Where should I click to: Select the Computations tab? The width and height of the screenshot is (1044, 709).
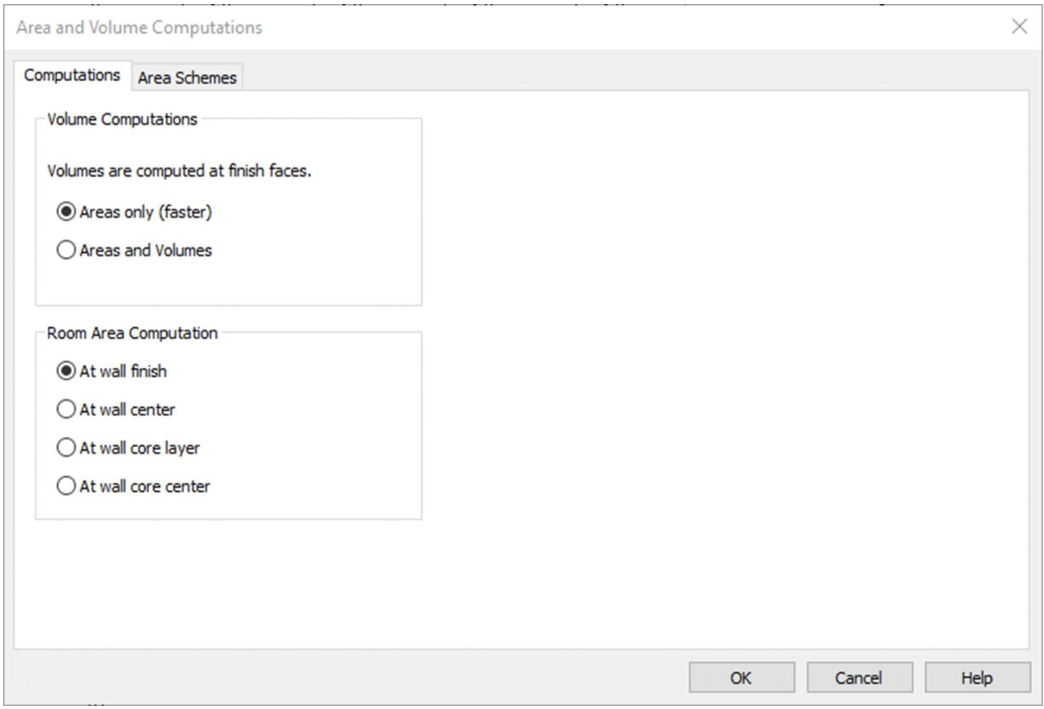[x=72, y=76]
